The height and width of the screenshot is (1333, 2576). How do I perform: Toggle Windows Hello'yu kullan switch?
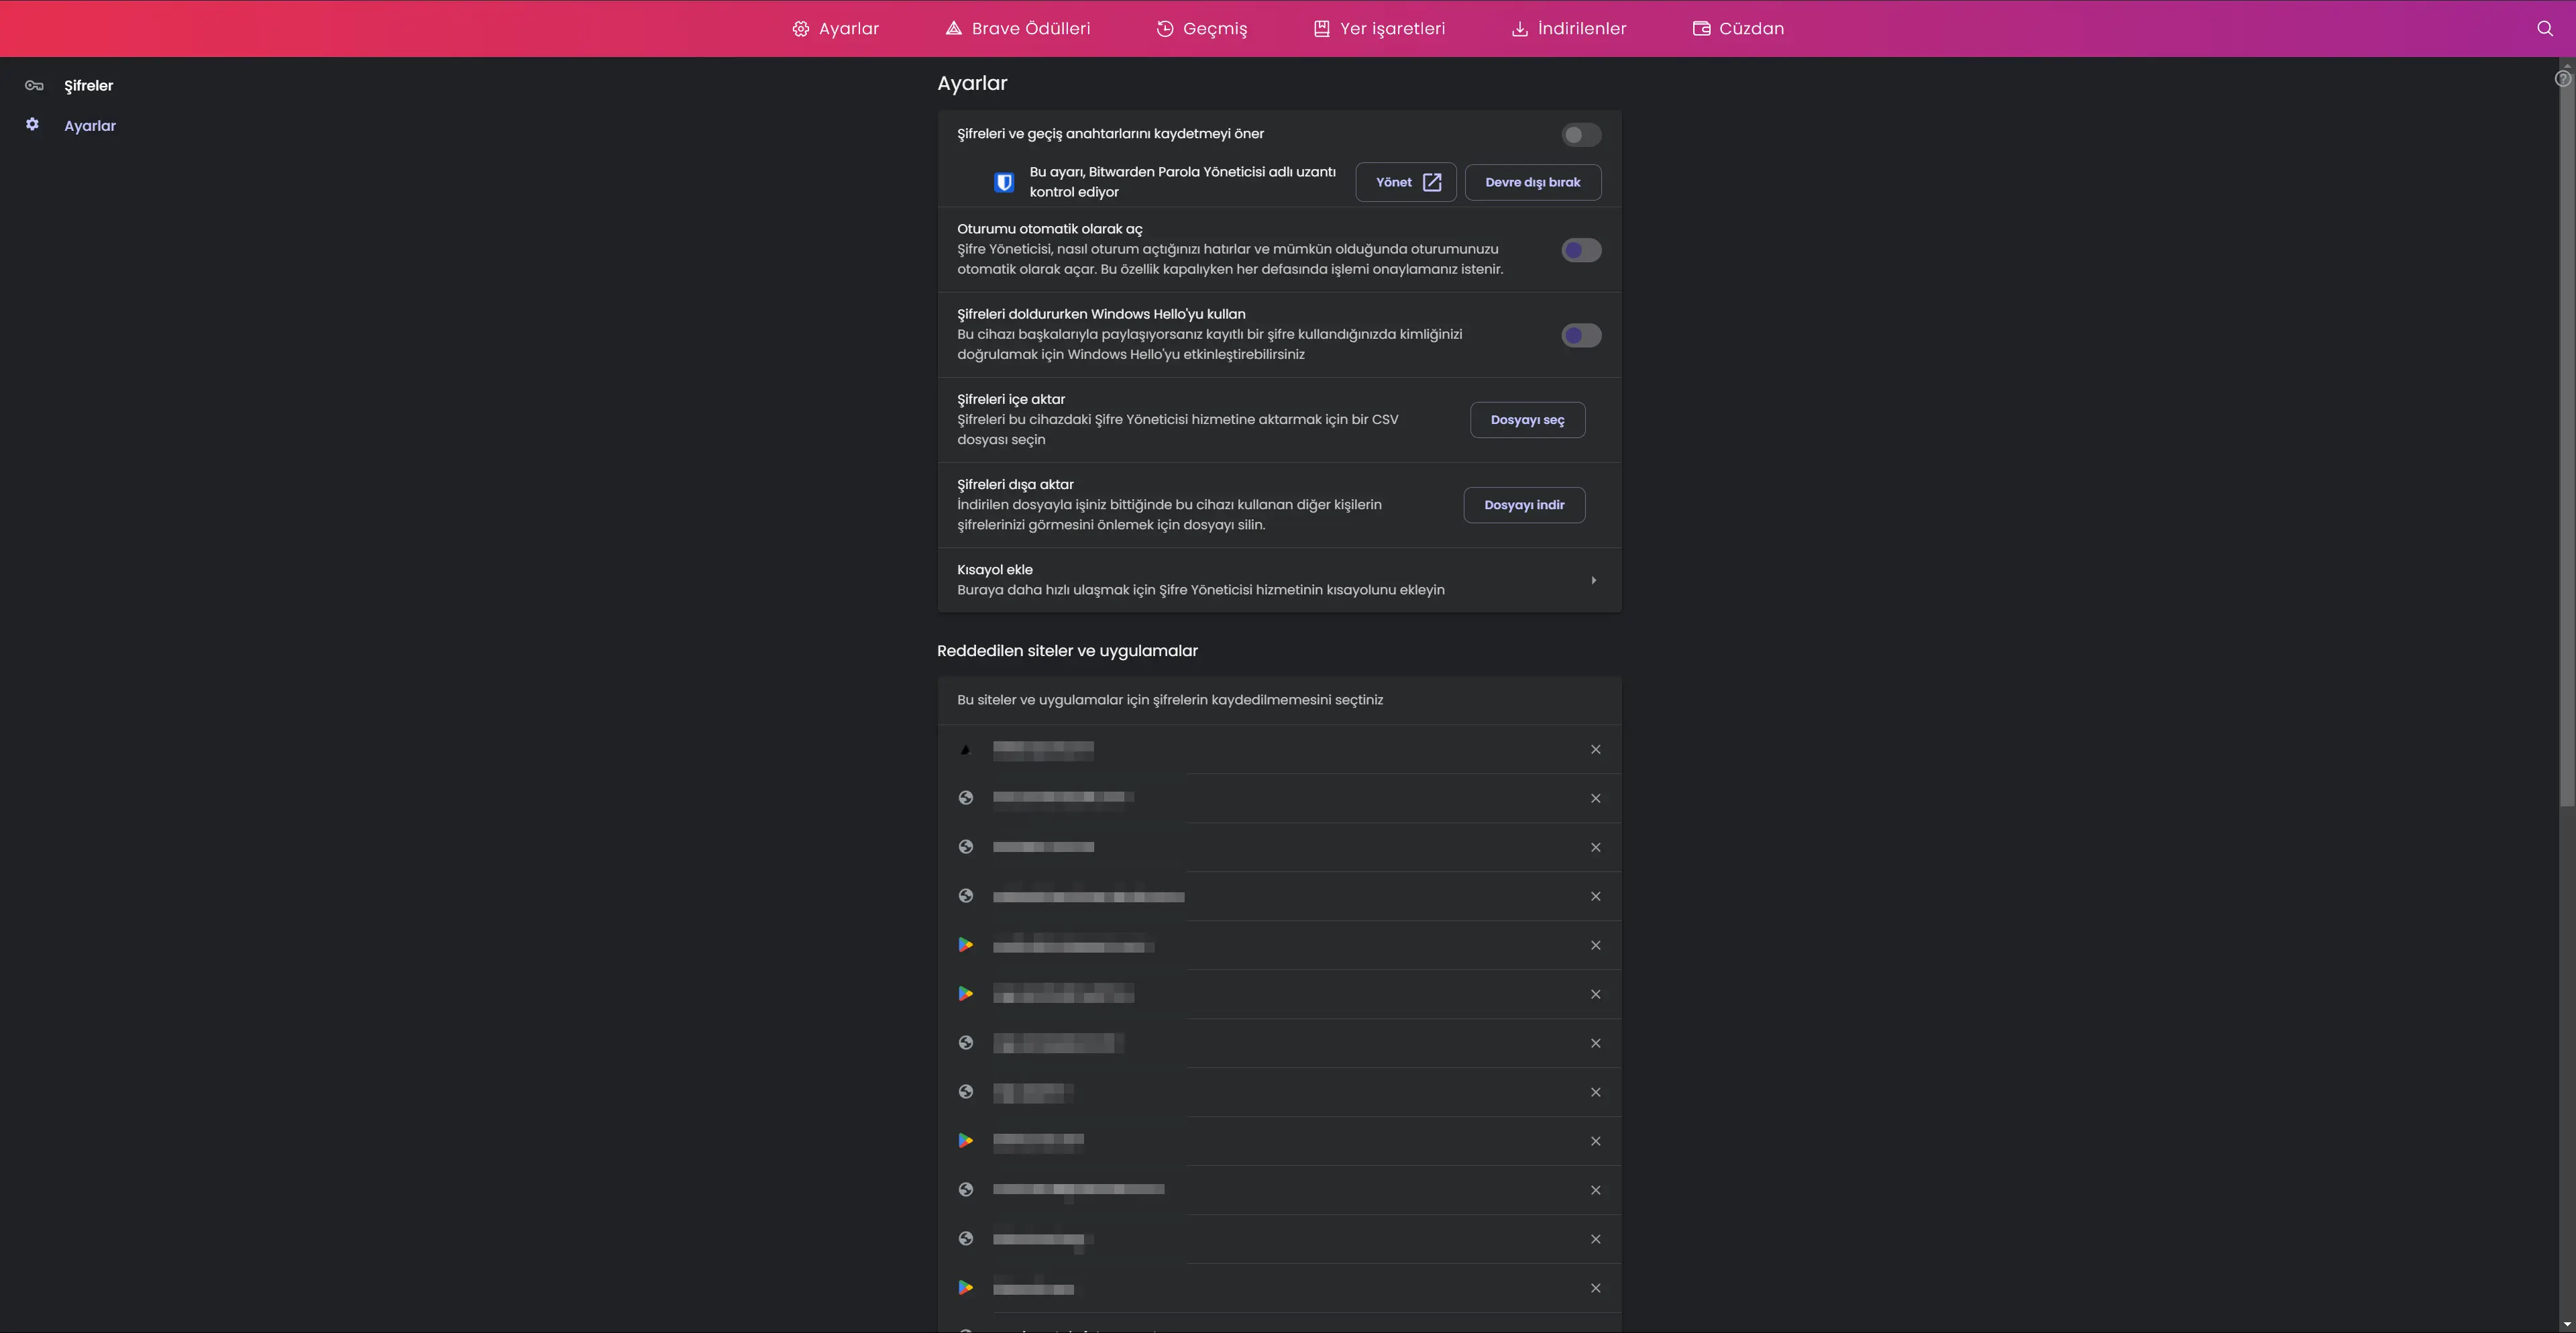click(1581, 335)
